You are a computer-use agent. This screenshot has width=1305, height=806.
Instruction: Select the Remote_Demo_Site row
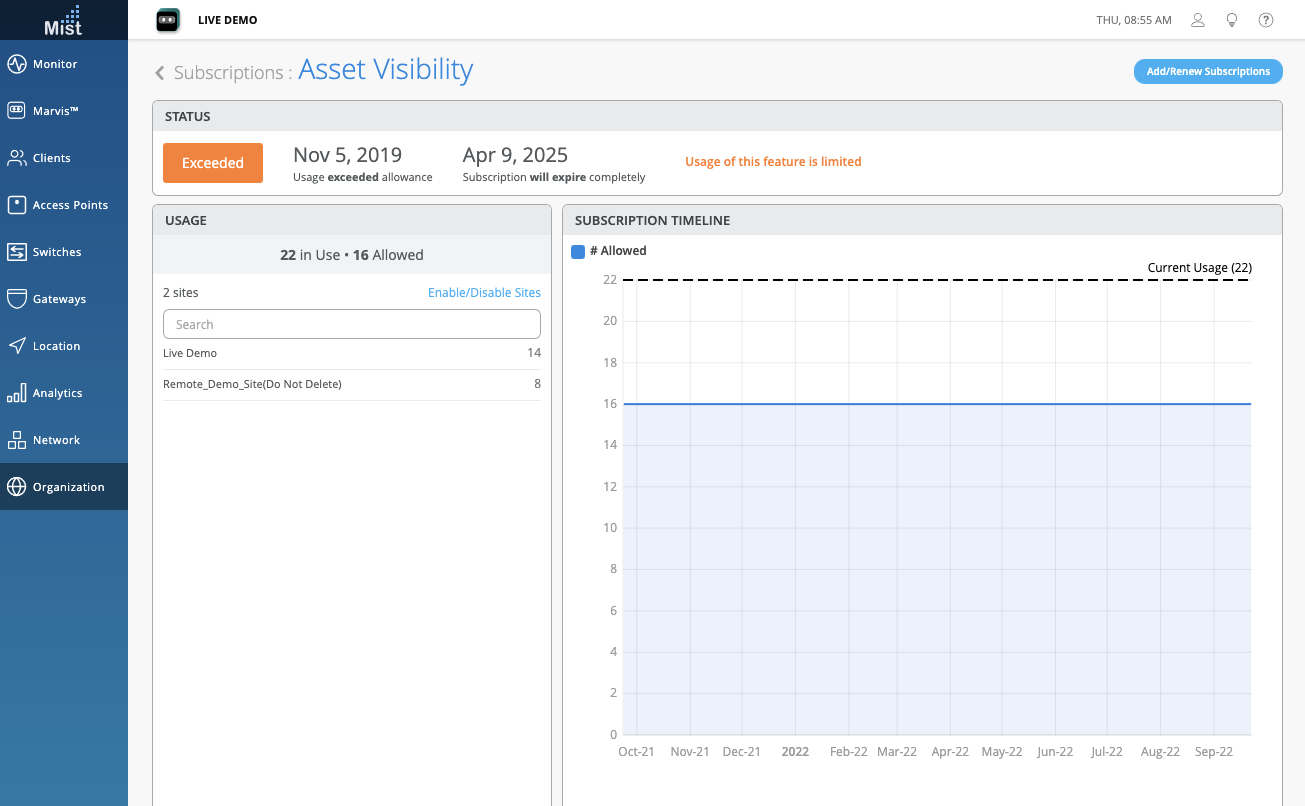coord(352,384)
